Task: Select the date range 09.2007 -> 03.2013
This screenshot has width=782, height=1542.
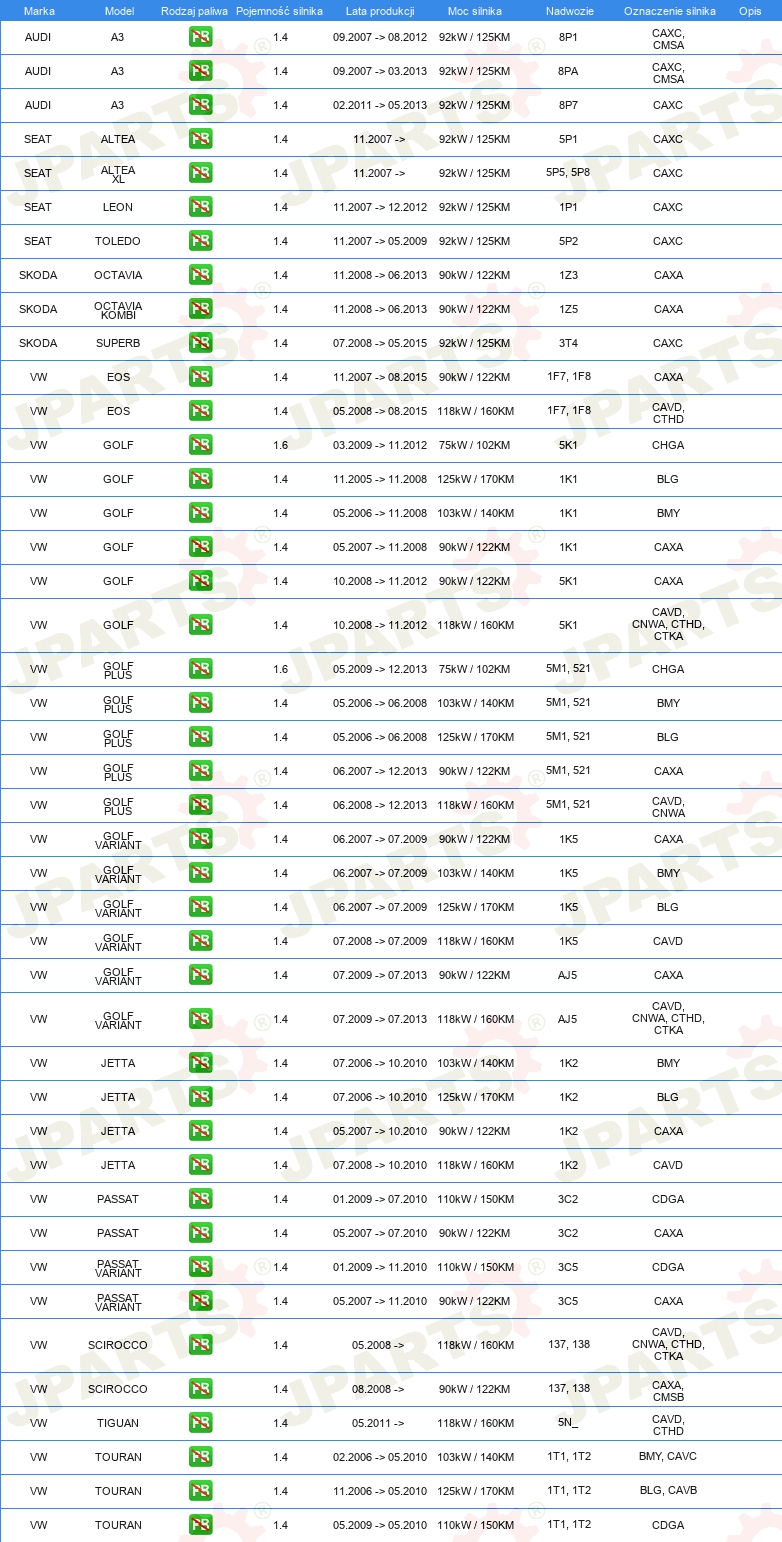Action: (x=380, y=71)
